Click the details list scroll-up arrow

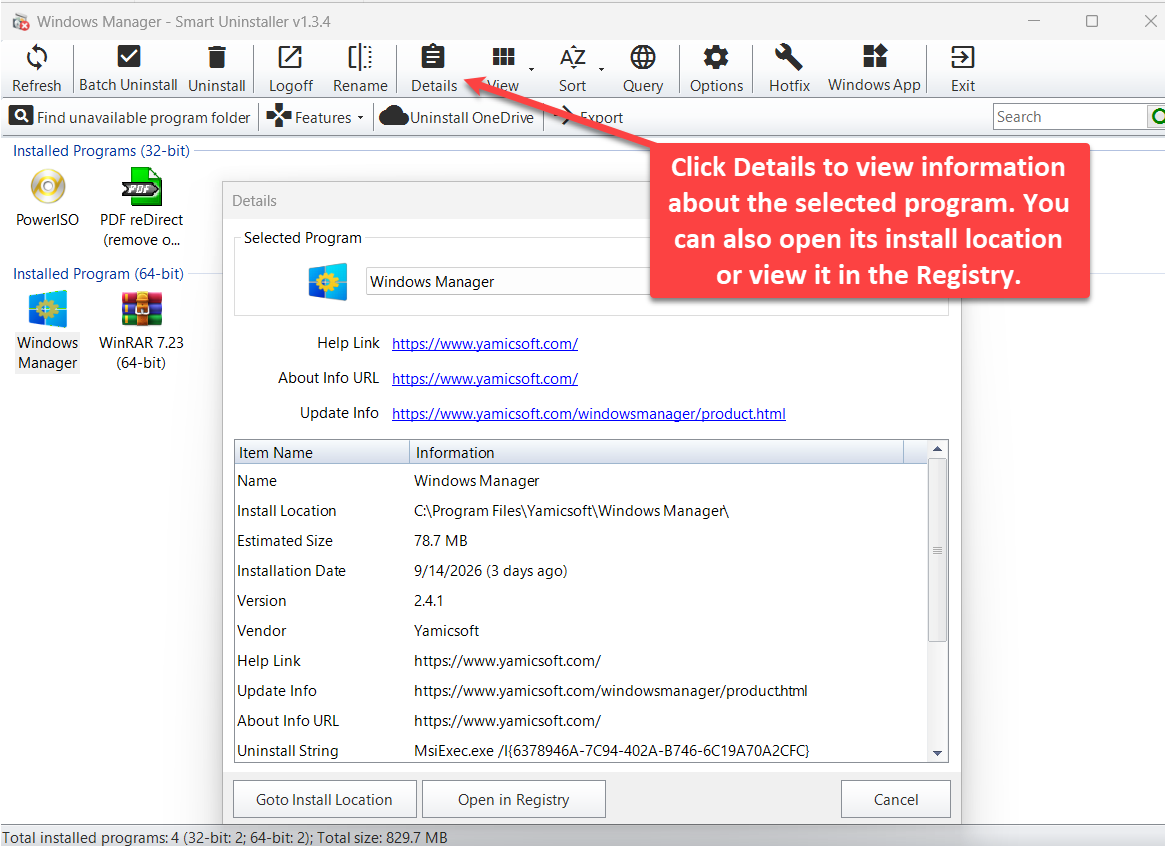coord(938,449)
